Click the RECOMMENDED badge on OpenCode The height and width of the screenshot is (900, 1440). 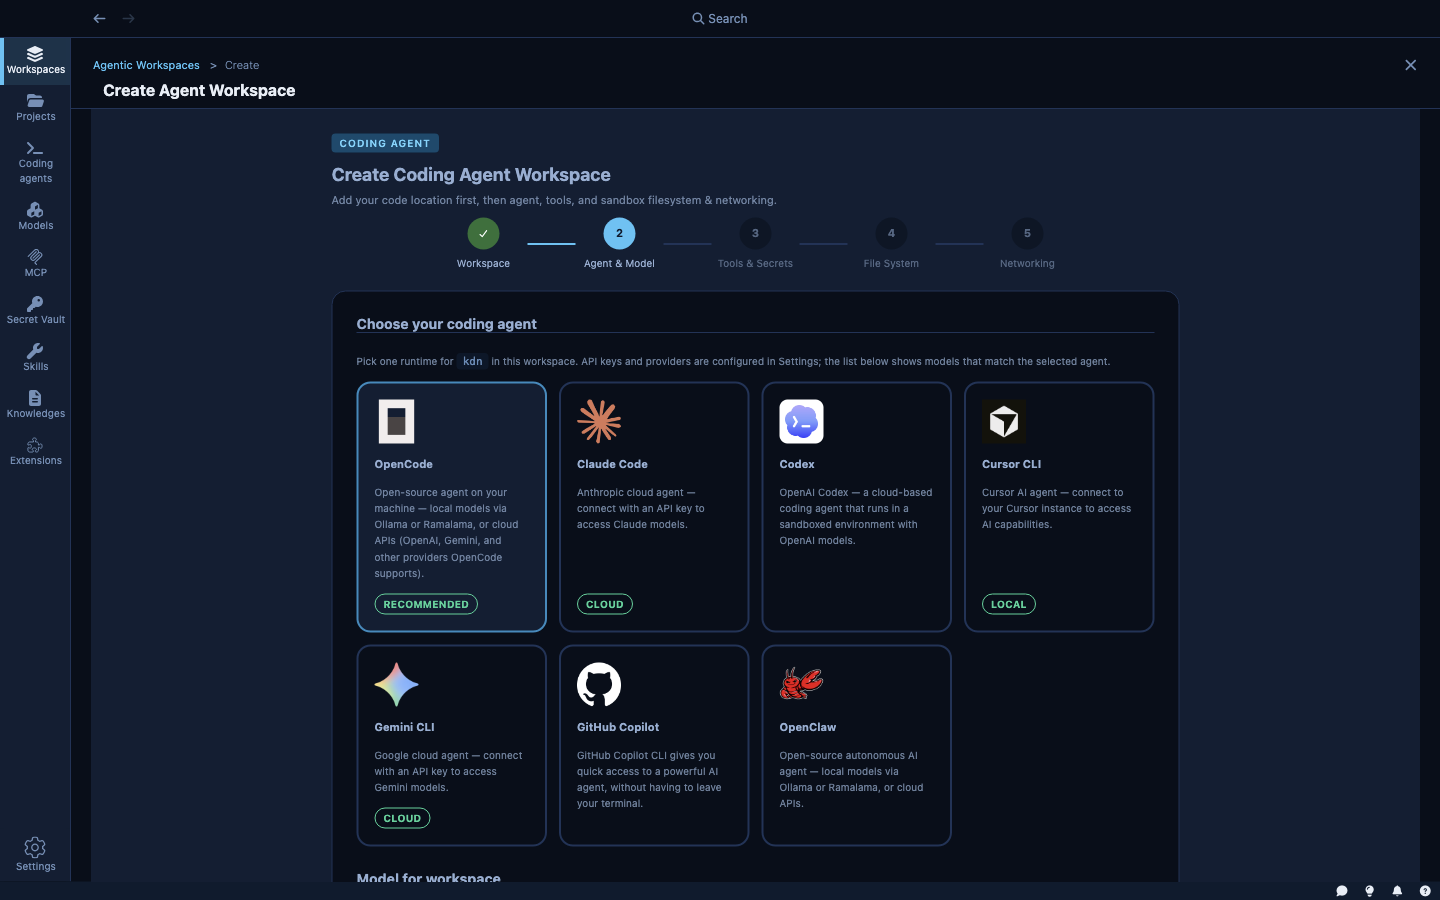coord(426,604)
